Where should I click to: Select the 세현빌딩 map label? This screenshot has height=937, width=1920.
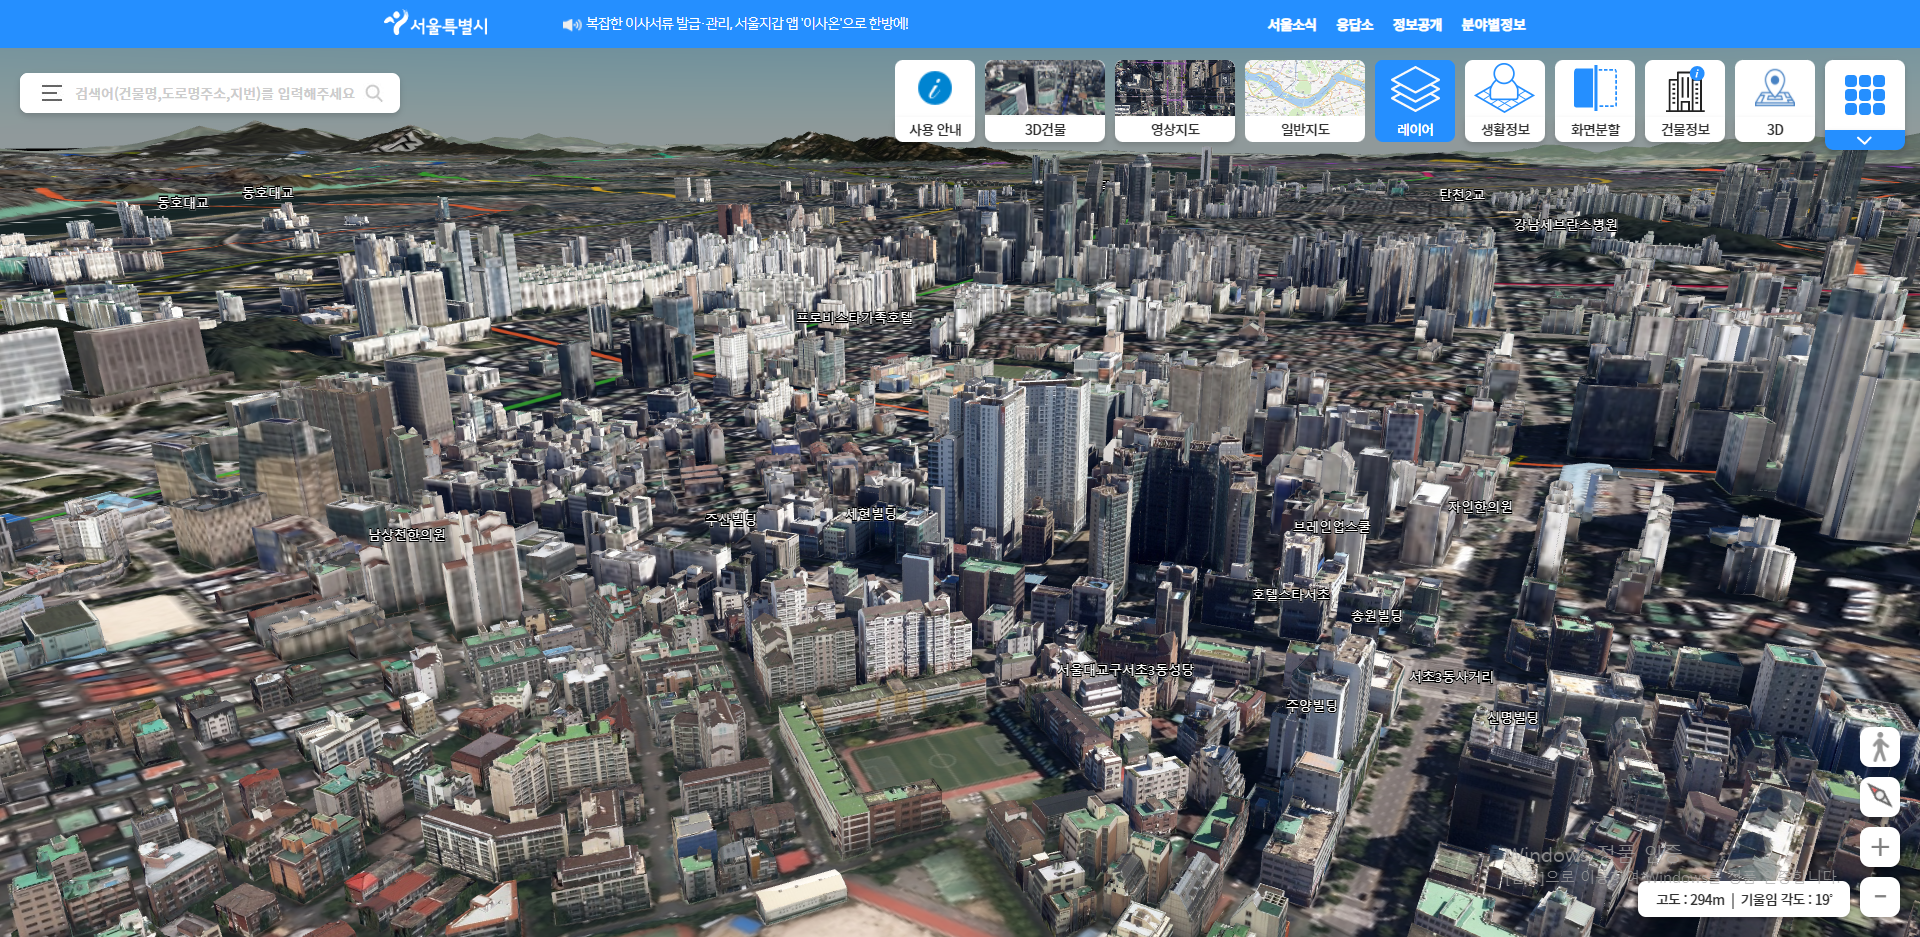(871, 513)
